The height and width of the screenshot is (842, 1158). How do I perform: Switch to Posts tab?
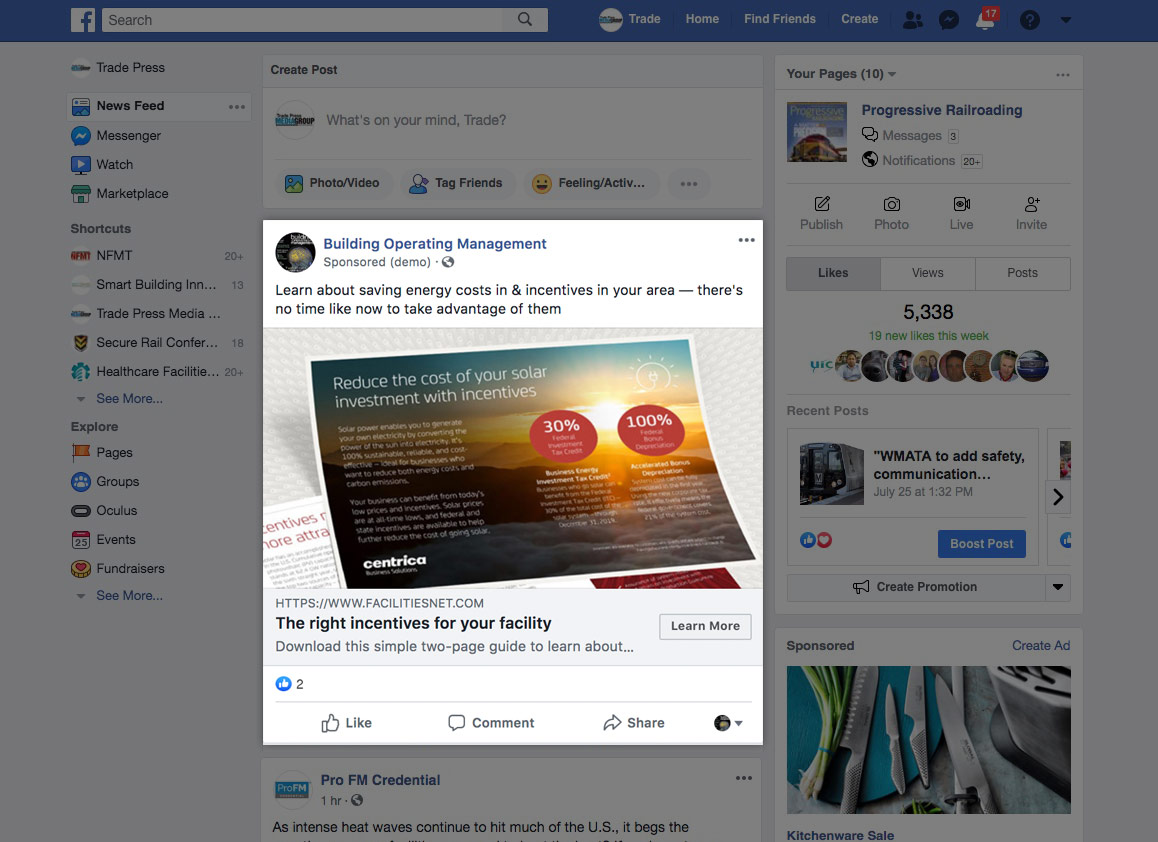click(1023, 273)
